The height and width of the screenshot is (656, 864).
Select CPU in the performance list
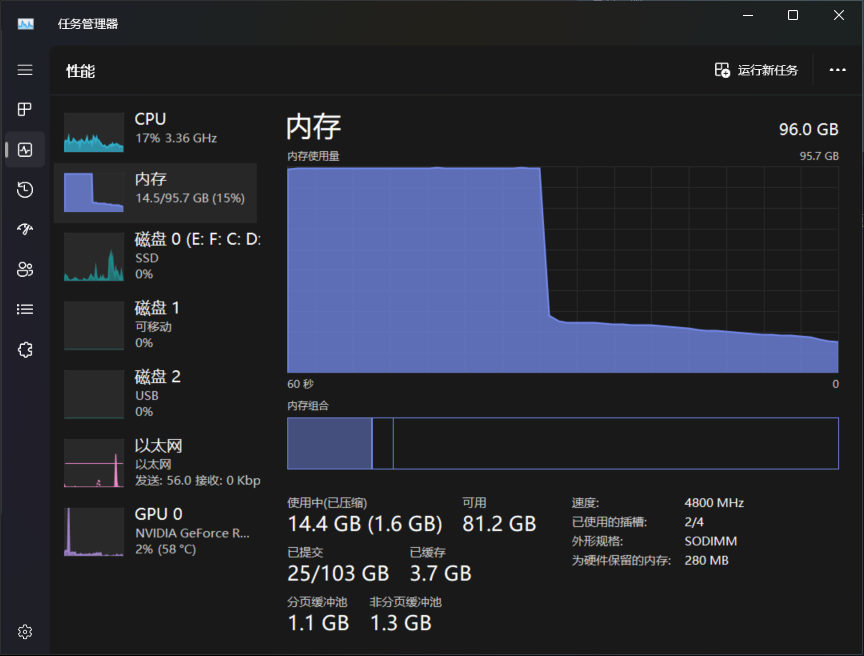coord(155,128)
